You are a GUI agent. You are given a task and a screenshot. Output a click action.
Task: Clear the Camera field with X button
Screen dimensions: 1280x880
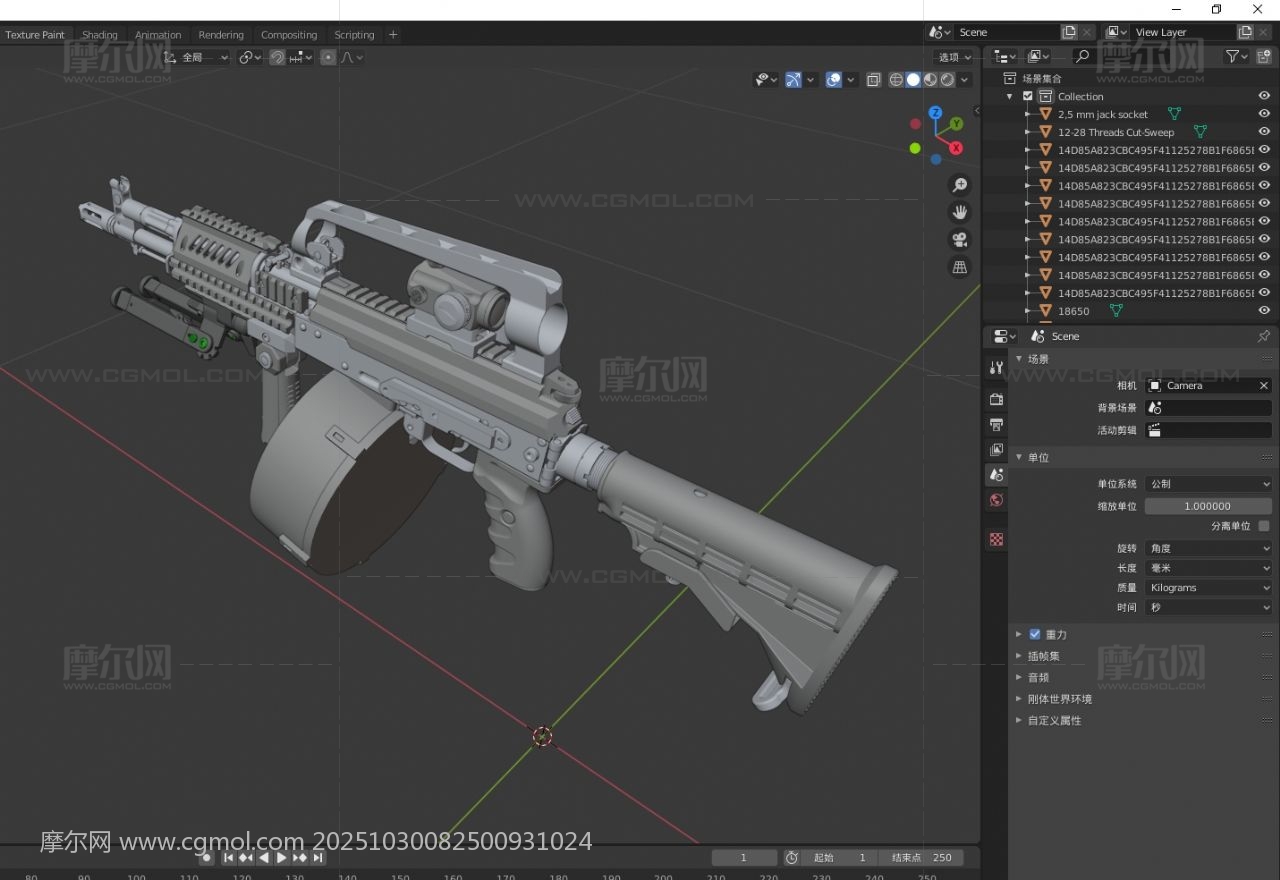pos(1263,386)
